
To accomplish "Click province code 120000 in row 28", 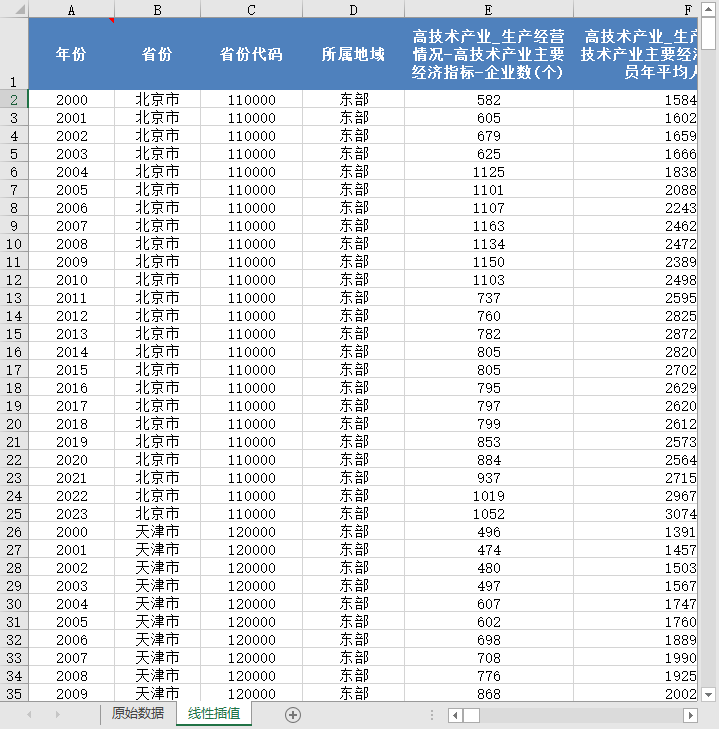I will point(251,568).
